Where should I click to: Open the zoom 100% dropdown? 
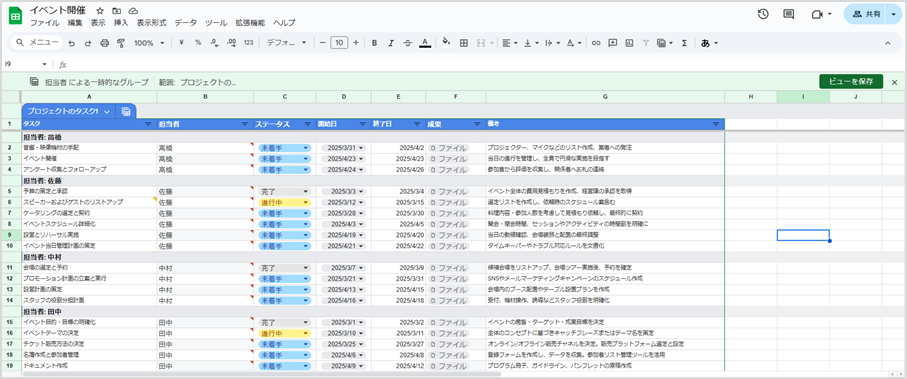point(149,43)
